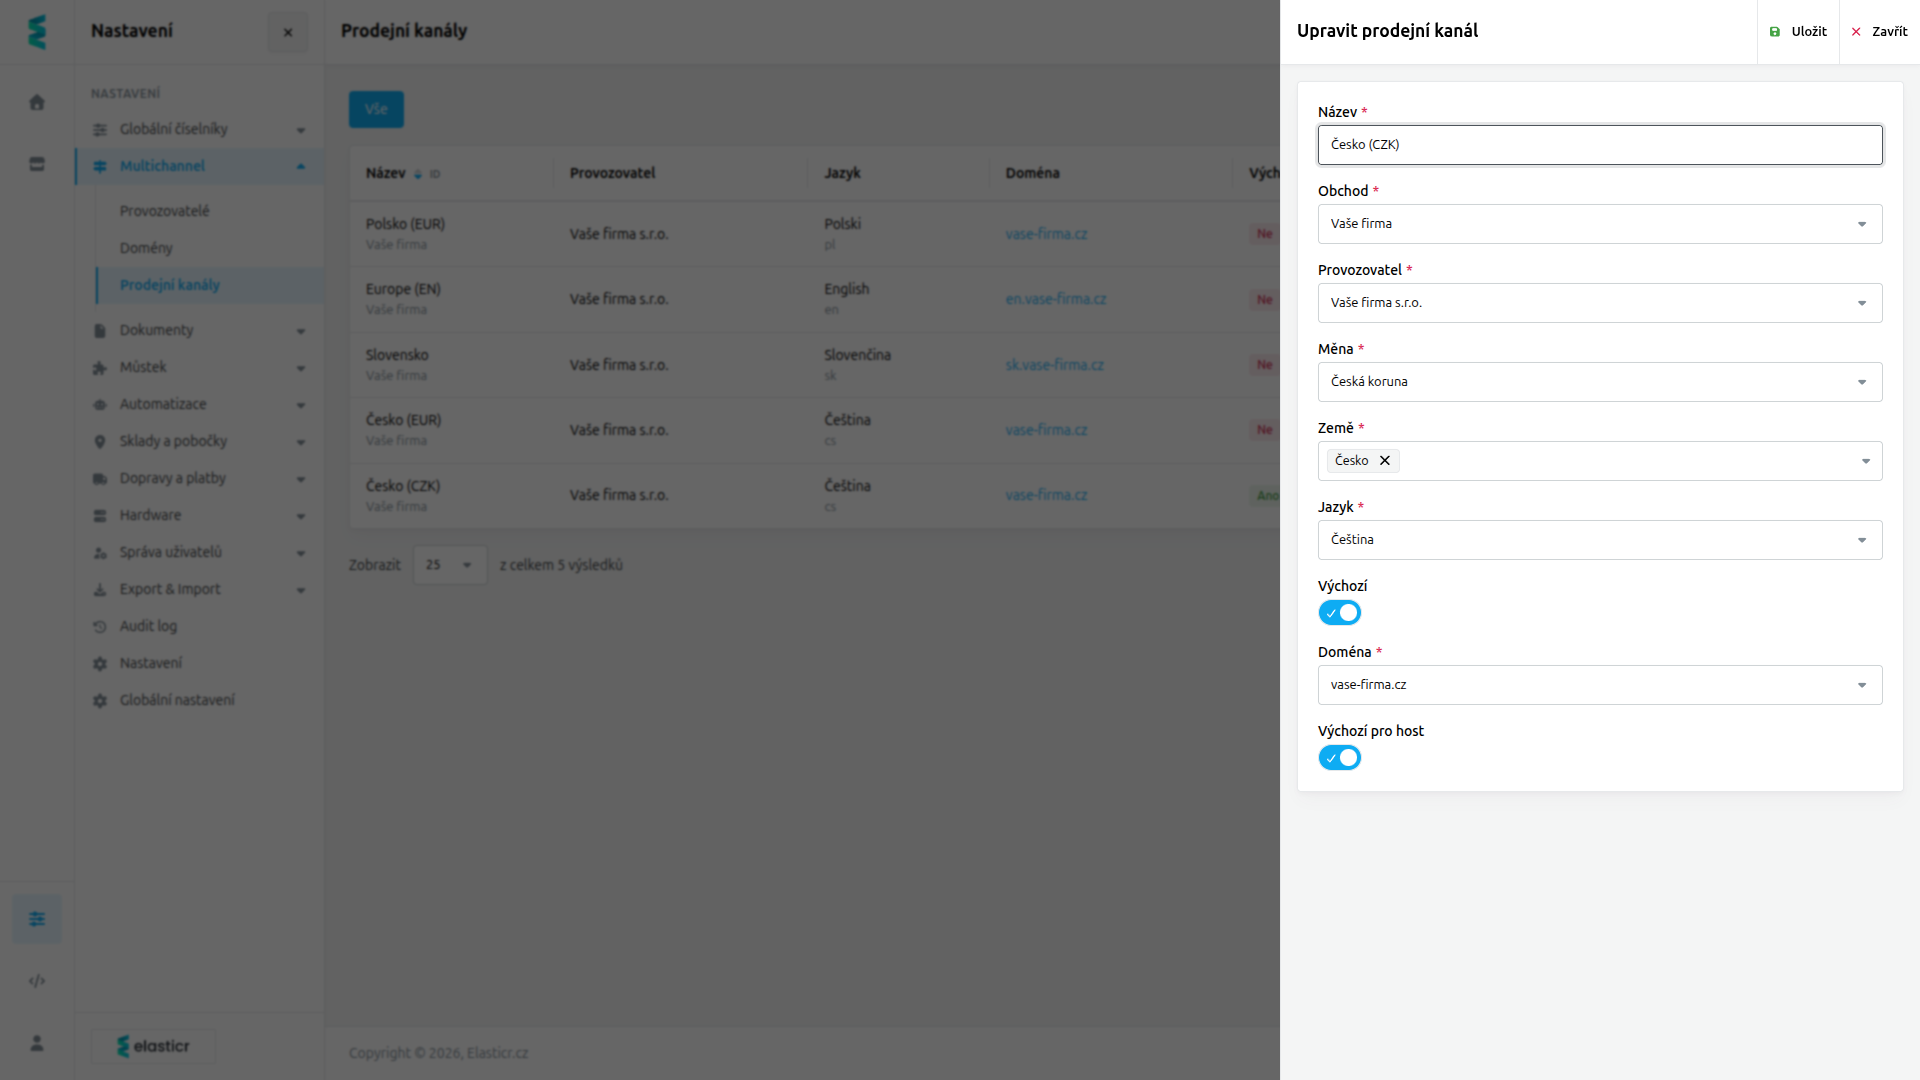Screen dimensions: 1920x1080
Task: Open the user profile icon
Action: pyautogui.click(x=37, y=1043)
